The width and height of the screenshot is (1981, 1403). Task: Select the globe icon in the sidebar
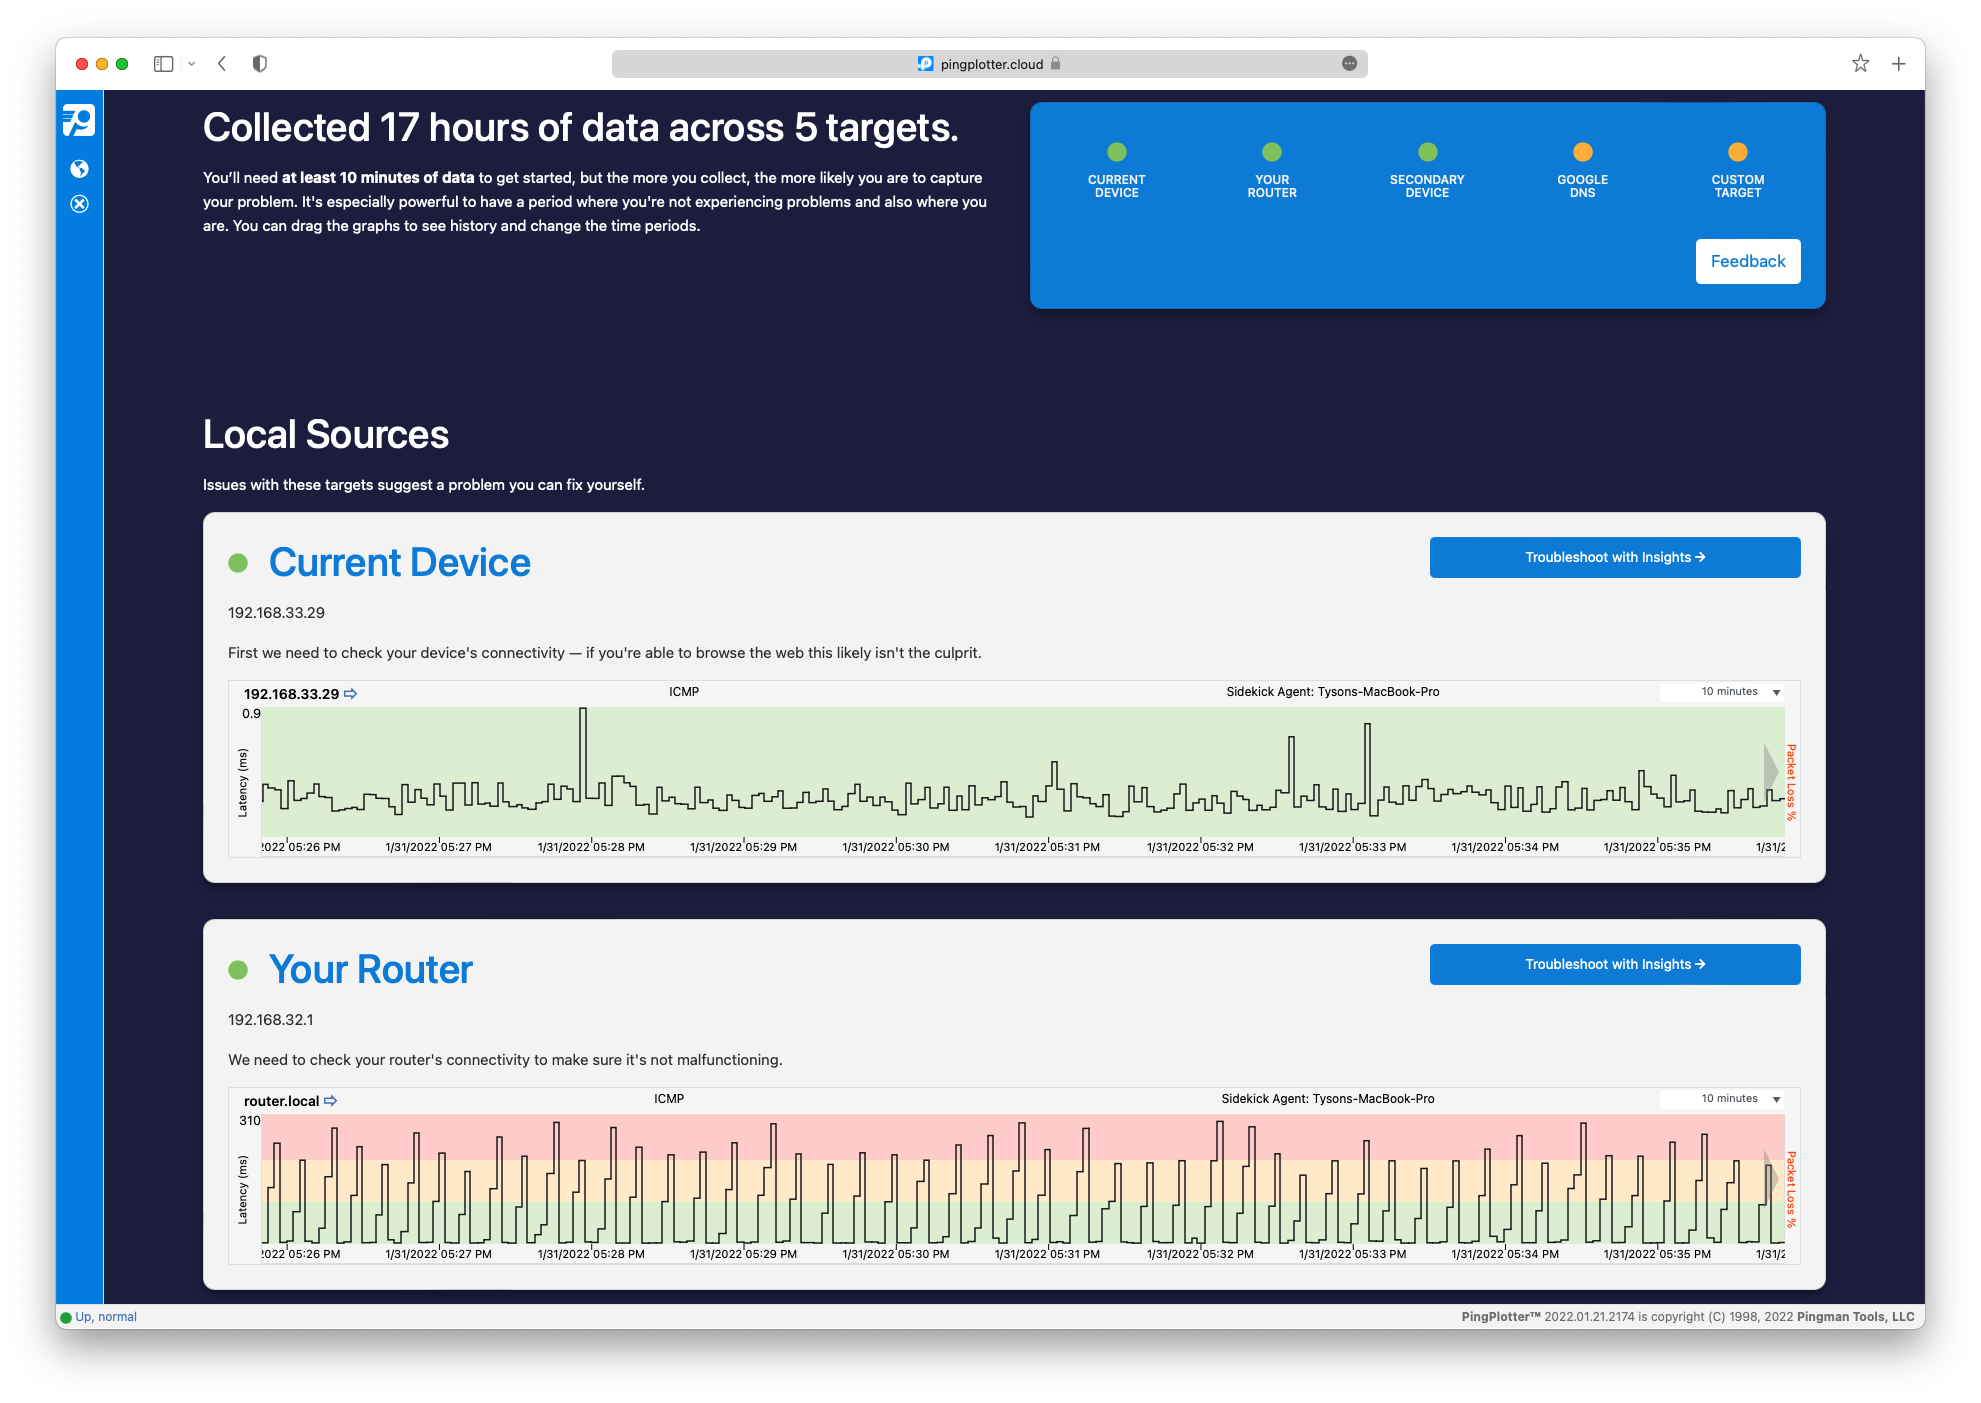pyautogui.click(x=80, y=168)
